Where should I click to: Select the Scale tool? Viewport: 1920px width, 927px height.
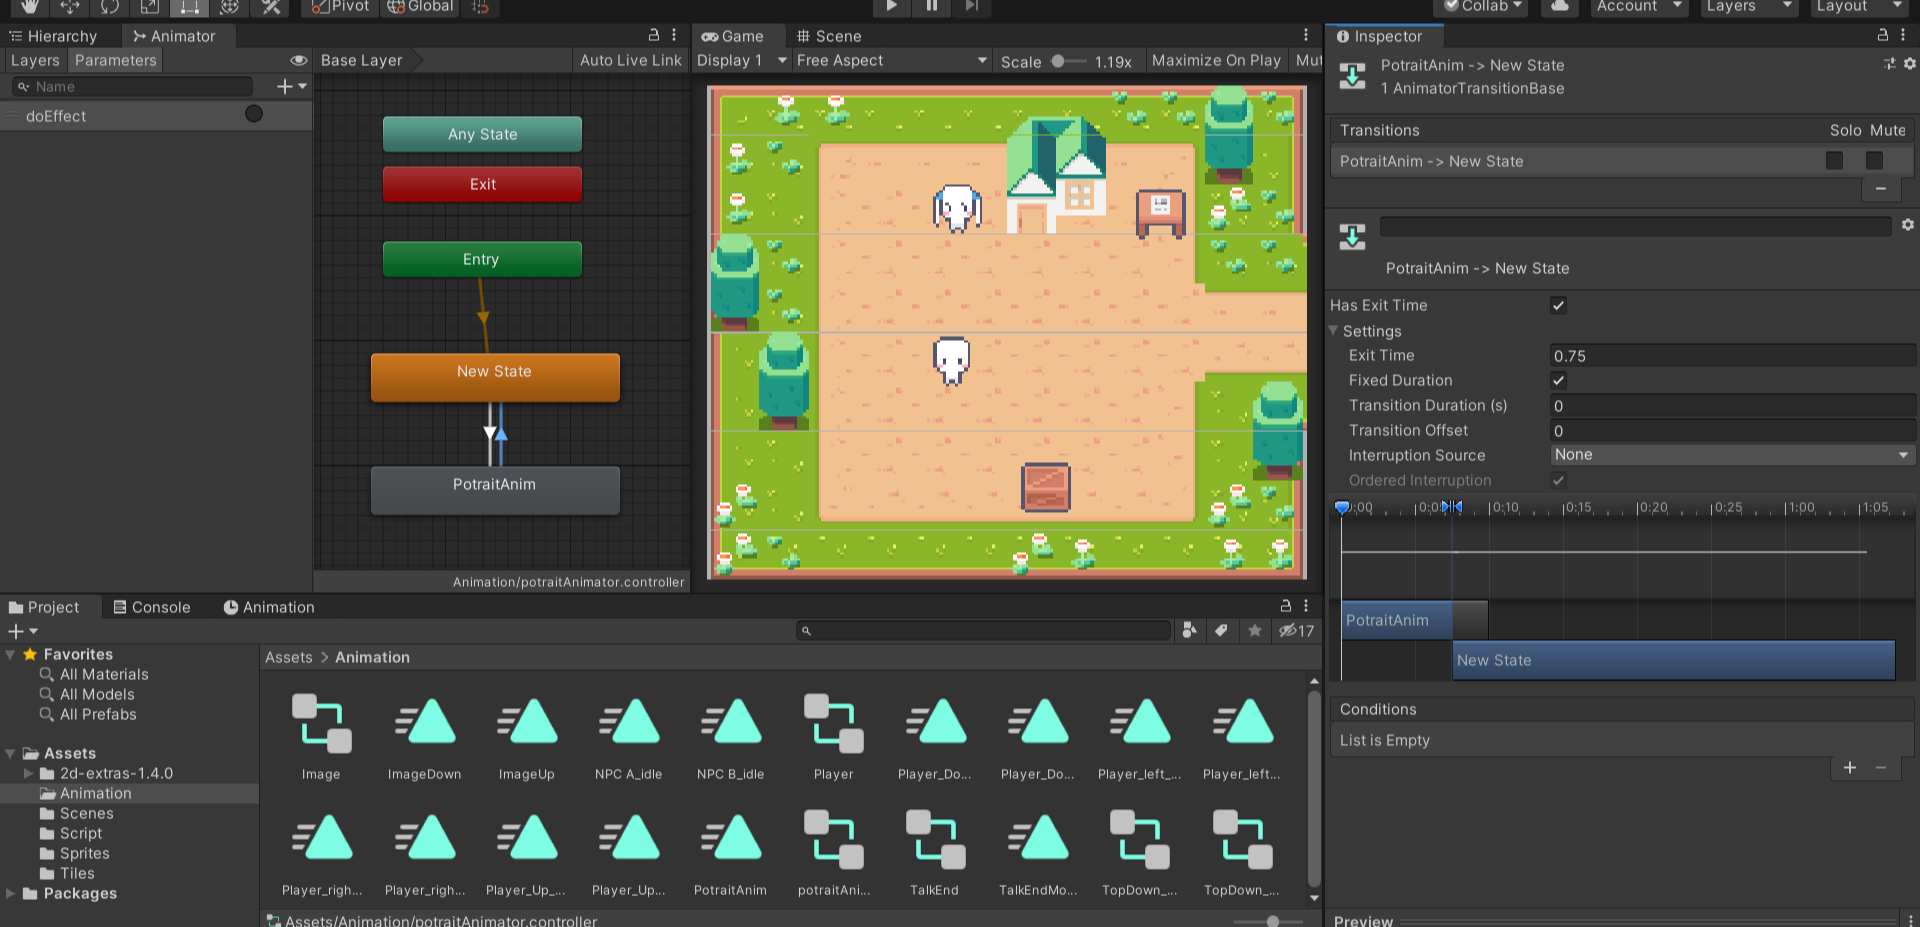(x=149, y=6)
